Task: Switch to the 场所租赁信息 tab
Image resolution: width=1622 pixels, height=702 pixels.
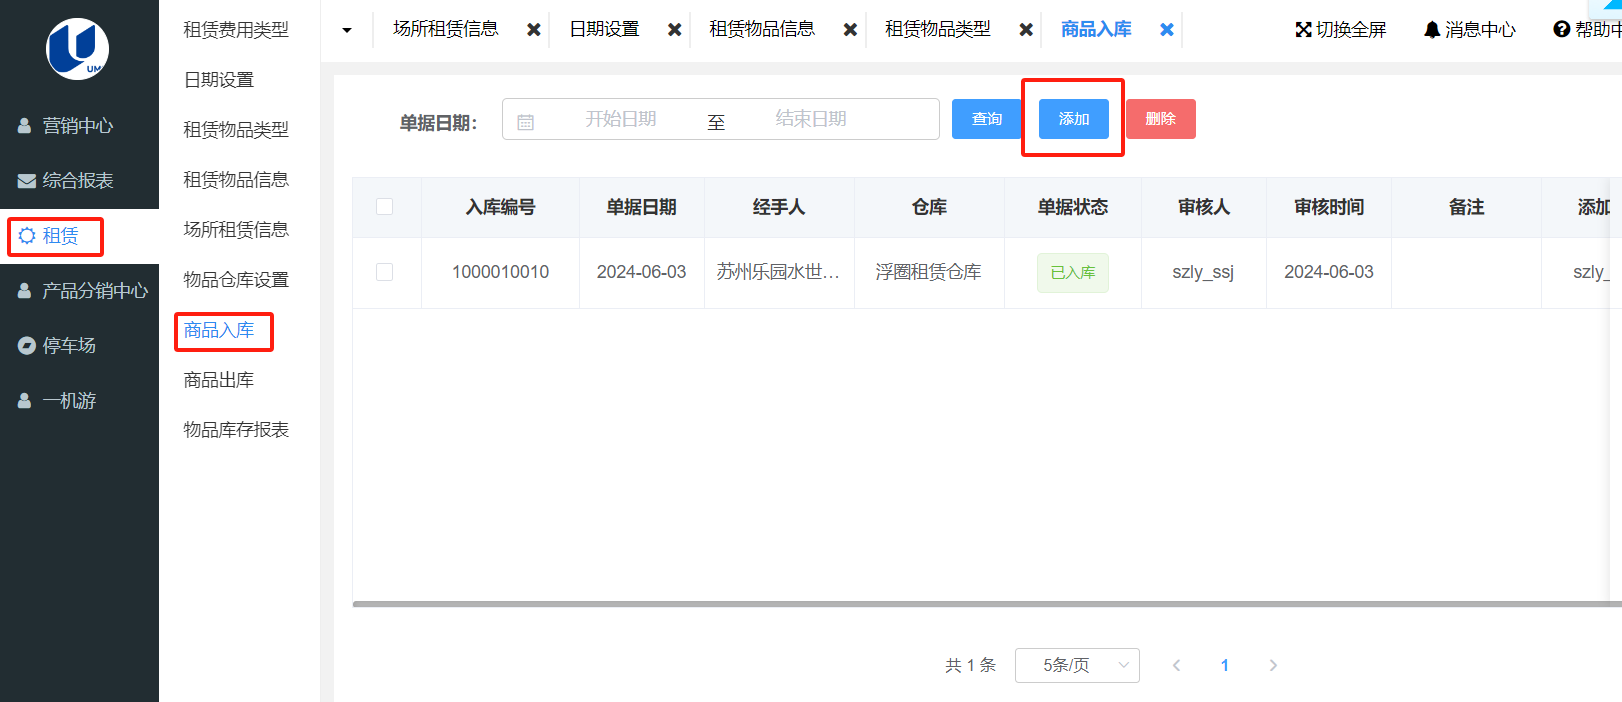Action: tap(446, 30)
